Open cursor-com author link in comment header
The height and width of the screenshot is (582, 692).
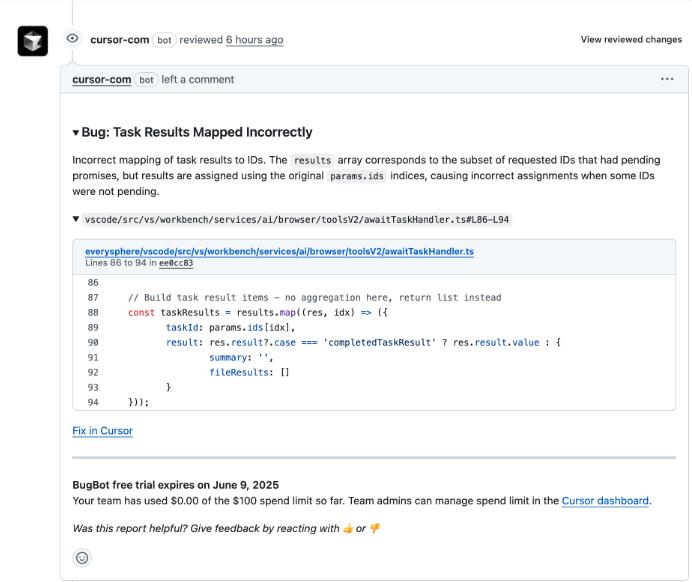coord(102,79)
